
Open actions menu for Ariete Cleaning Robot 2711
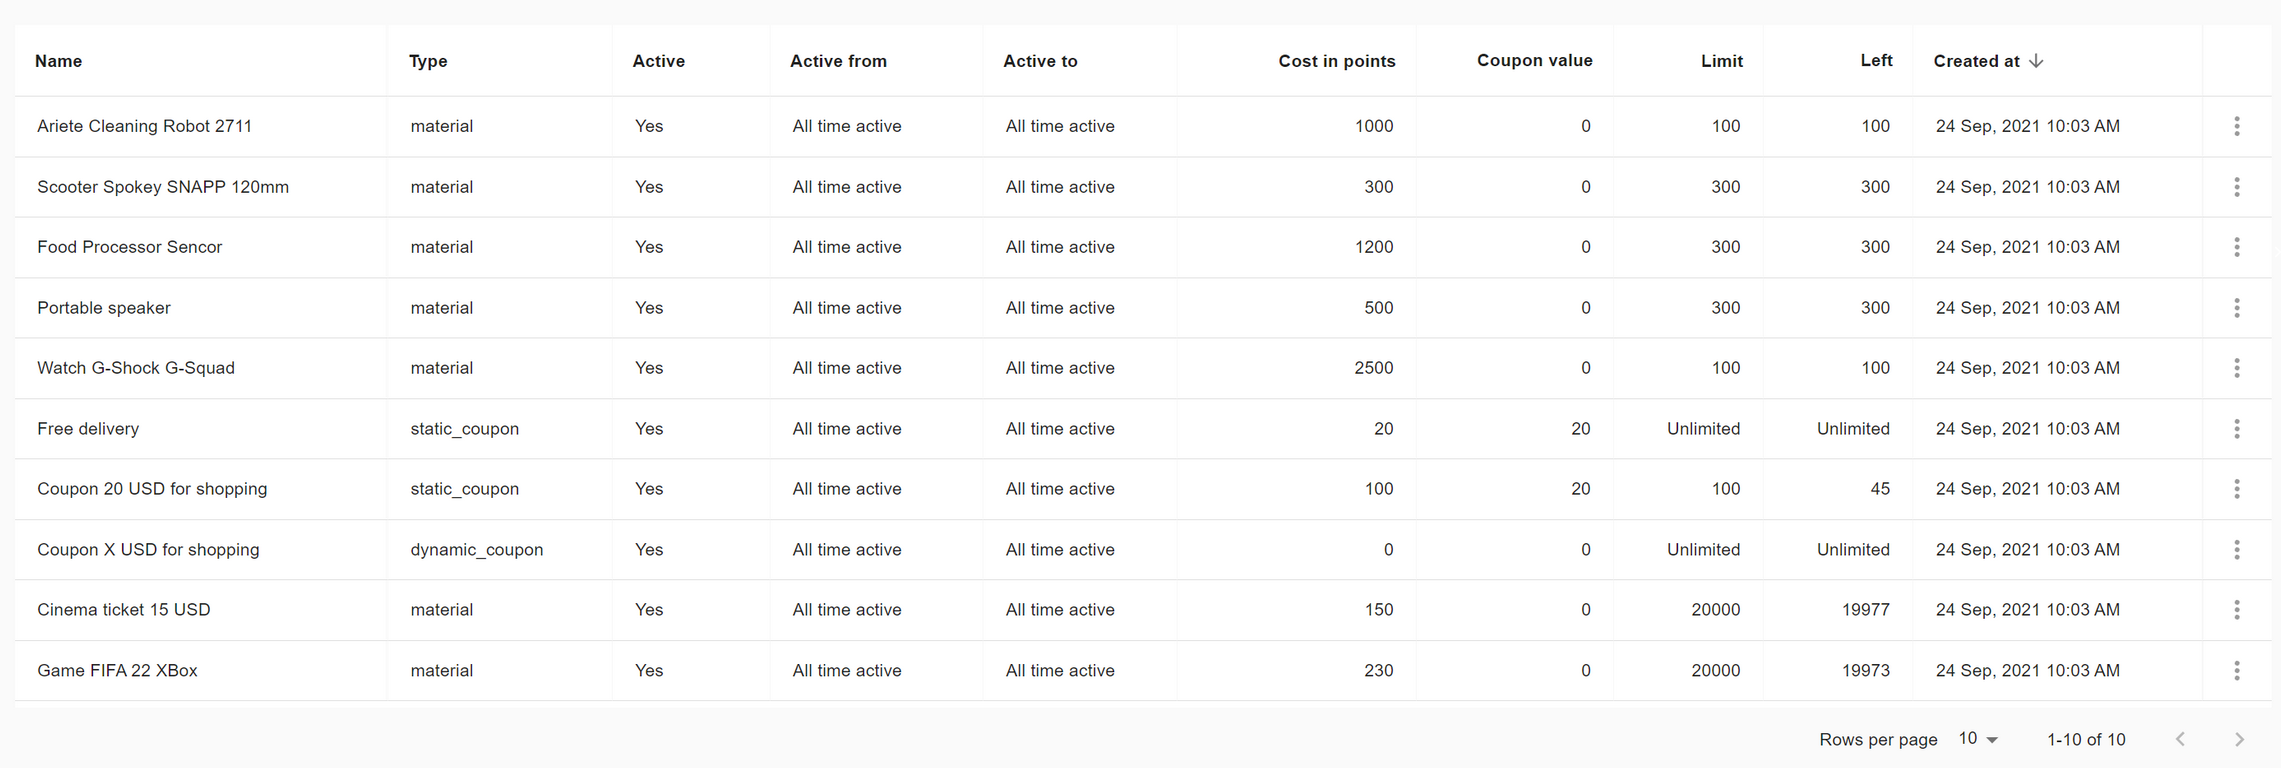(x=2236, y=126)
